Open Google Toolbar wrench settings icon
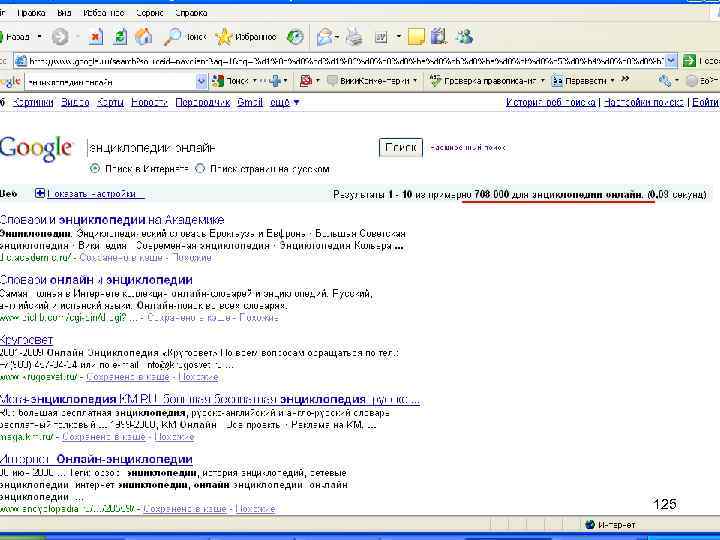 point(664,81)
